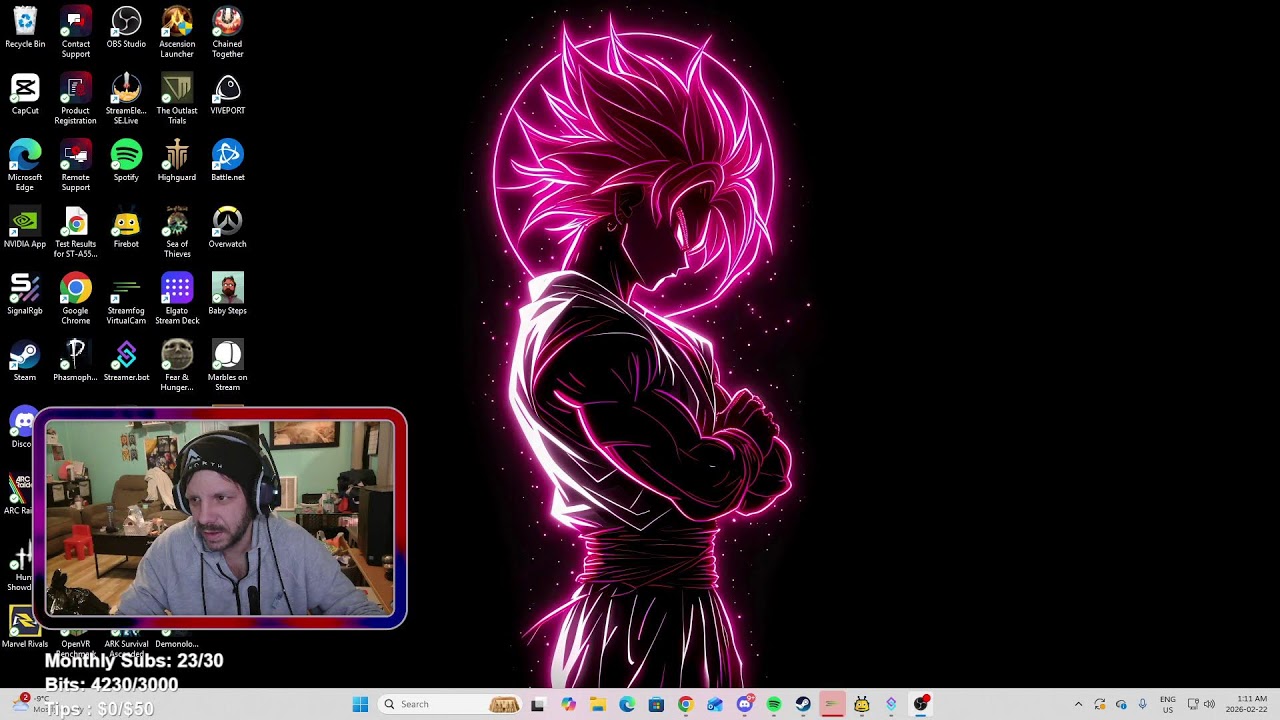Click the OneDrive cloud tray icon
The width and height of the screenshot is (1280, 720).
(x=1121, y=704)
